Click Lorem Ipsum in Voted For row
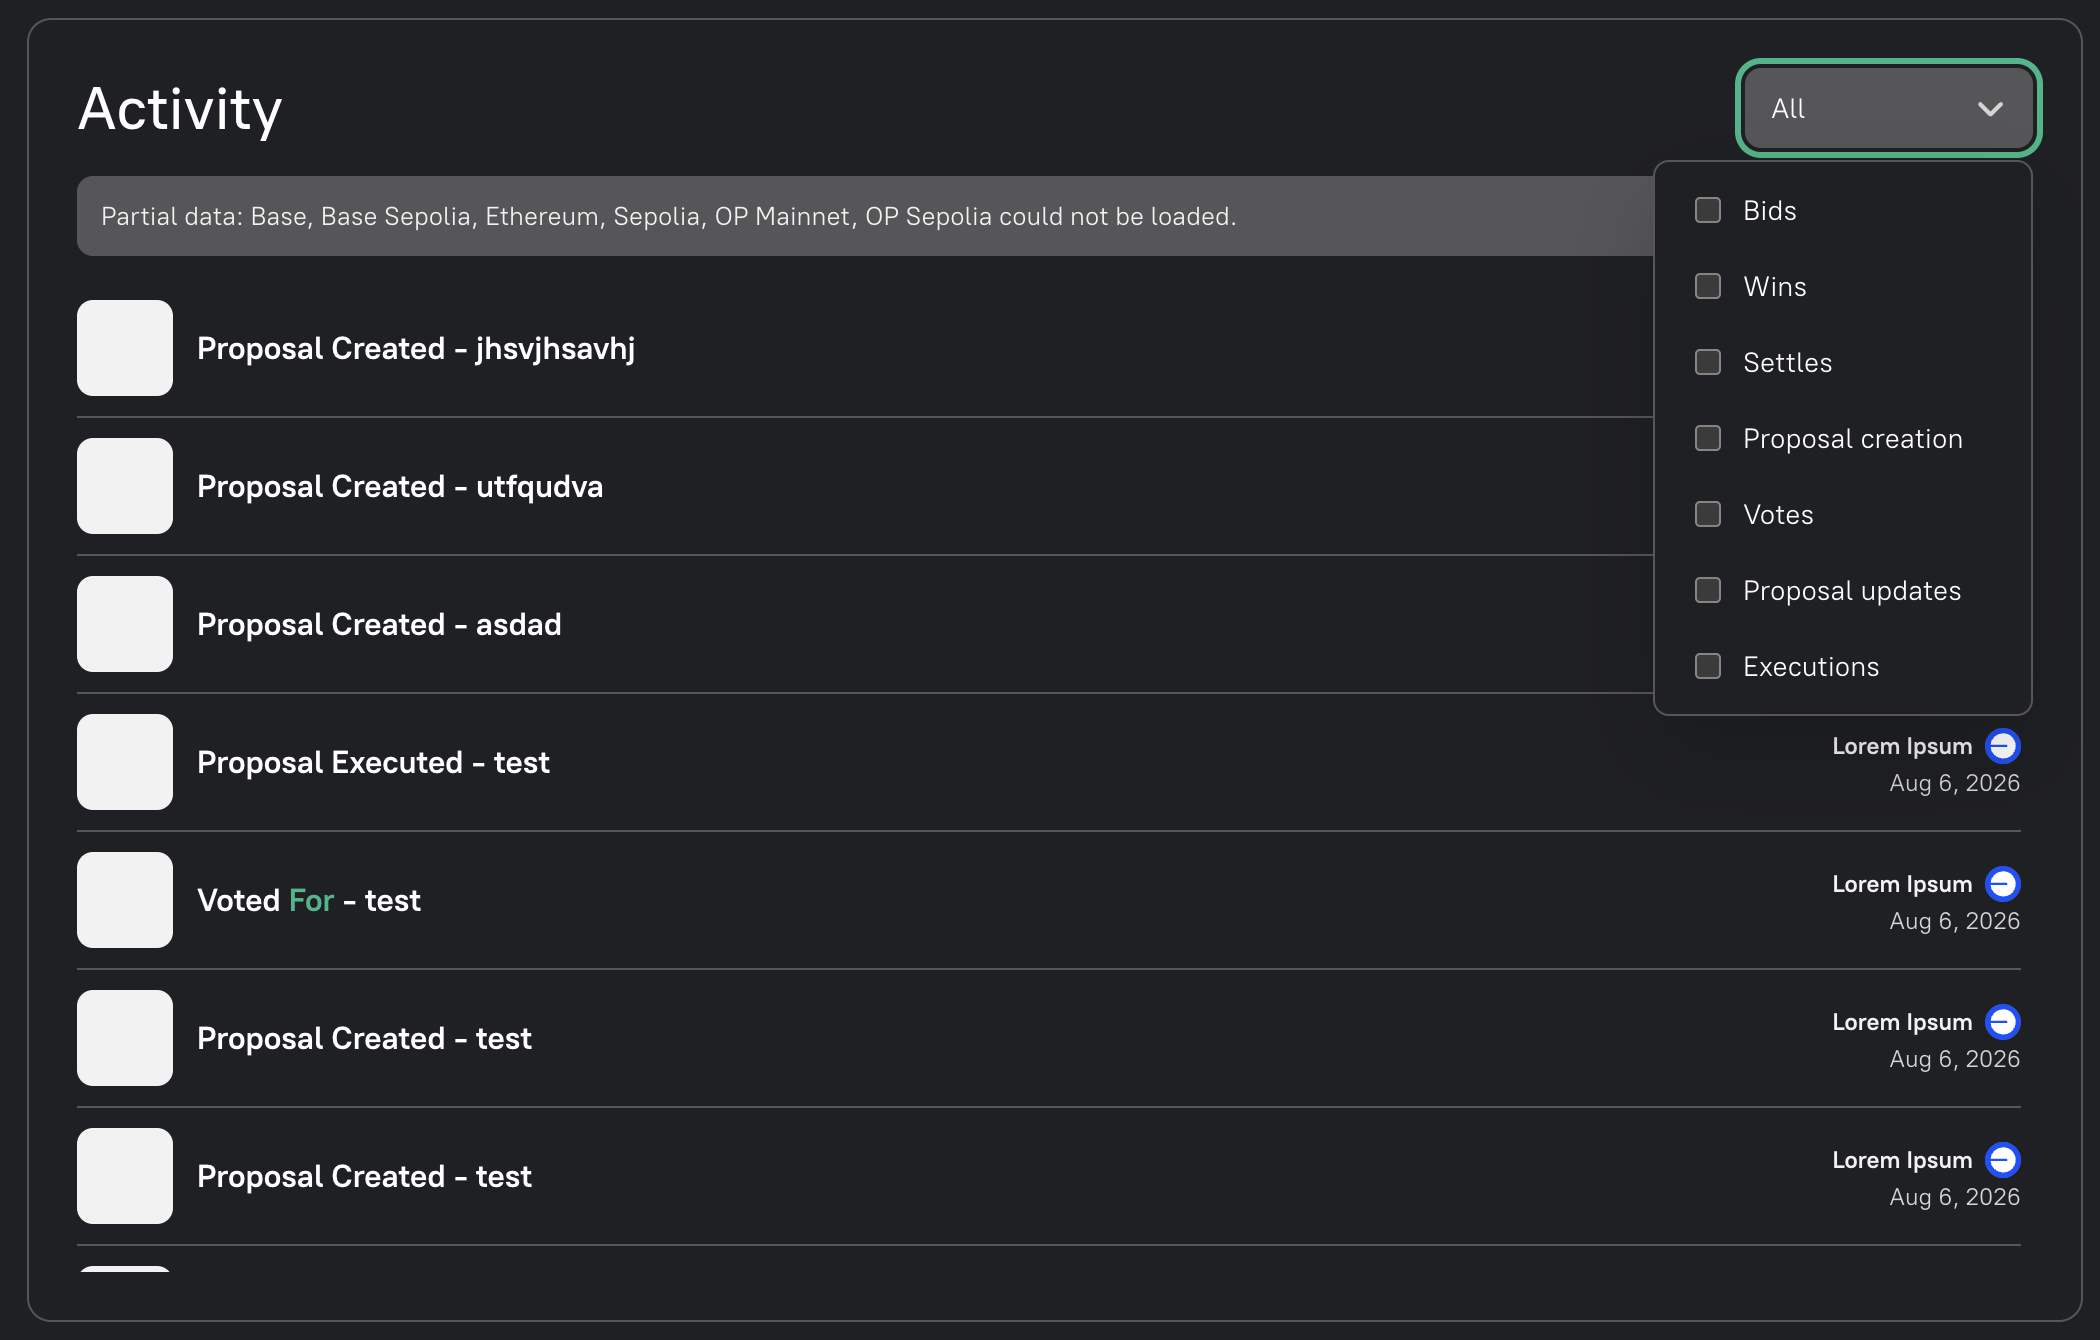The width and height of the screenshot is (2100, 1340). pyautogui.click(x=1902, y=884)
